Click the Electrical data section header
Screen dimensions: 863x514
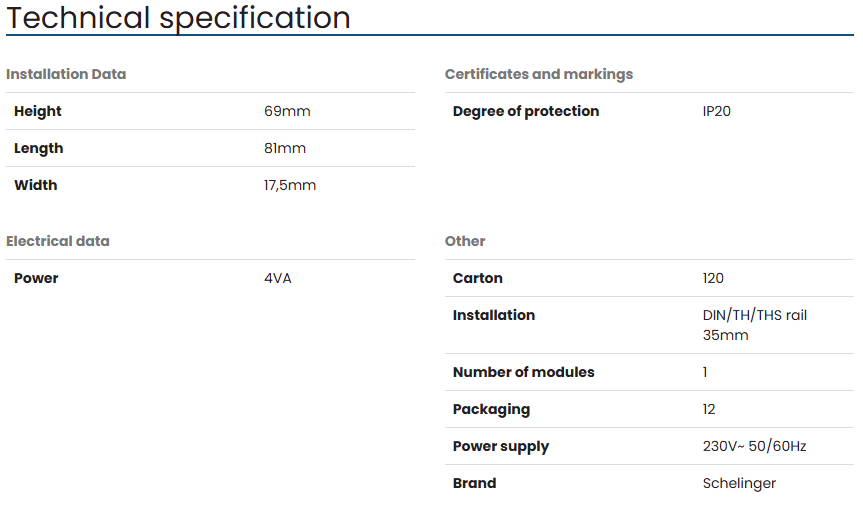click(58, 241)
